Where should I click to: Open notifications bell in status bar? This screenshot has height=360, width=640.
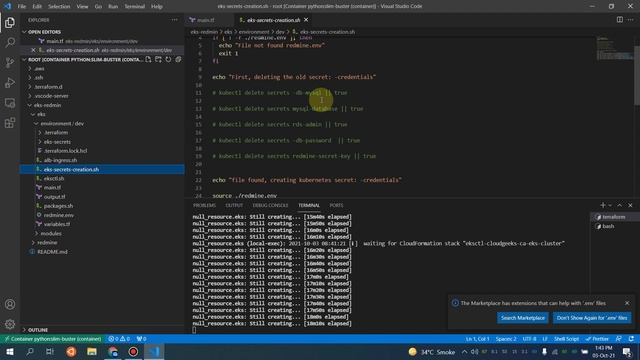click(x=631, y=339)
